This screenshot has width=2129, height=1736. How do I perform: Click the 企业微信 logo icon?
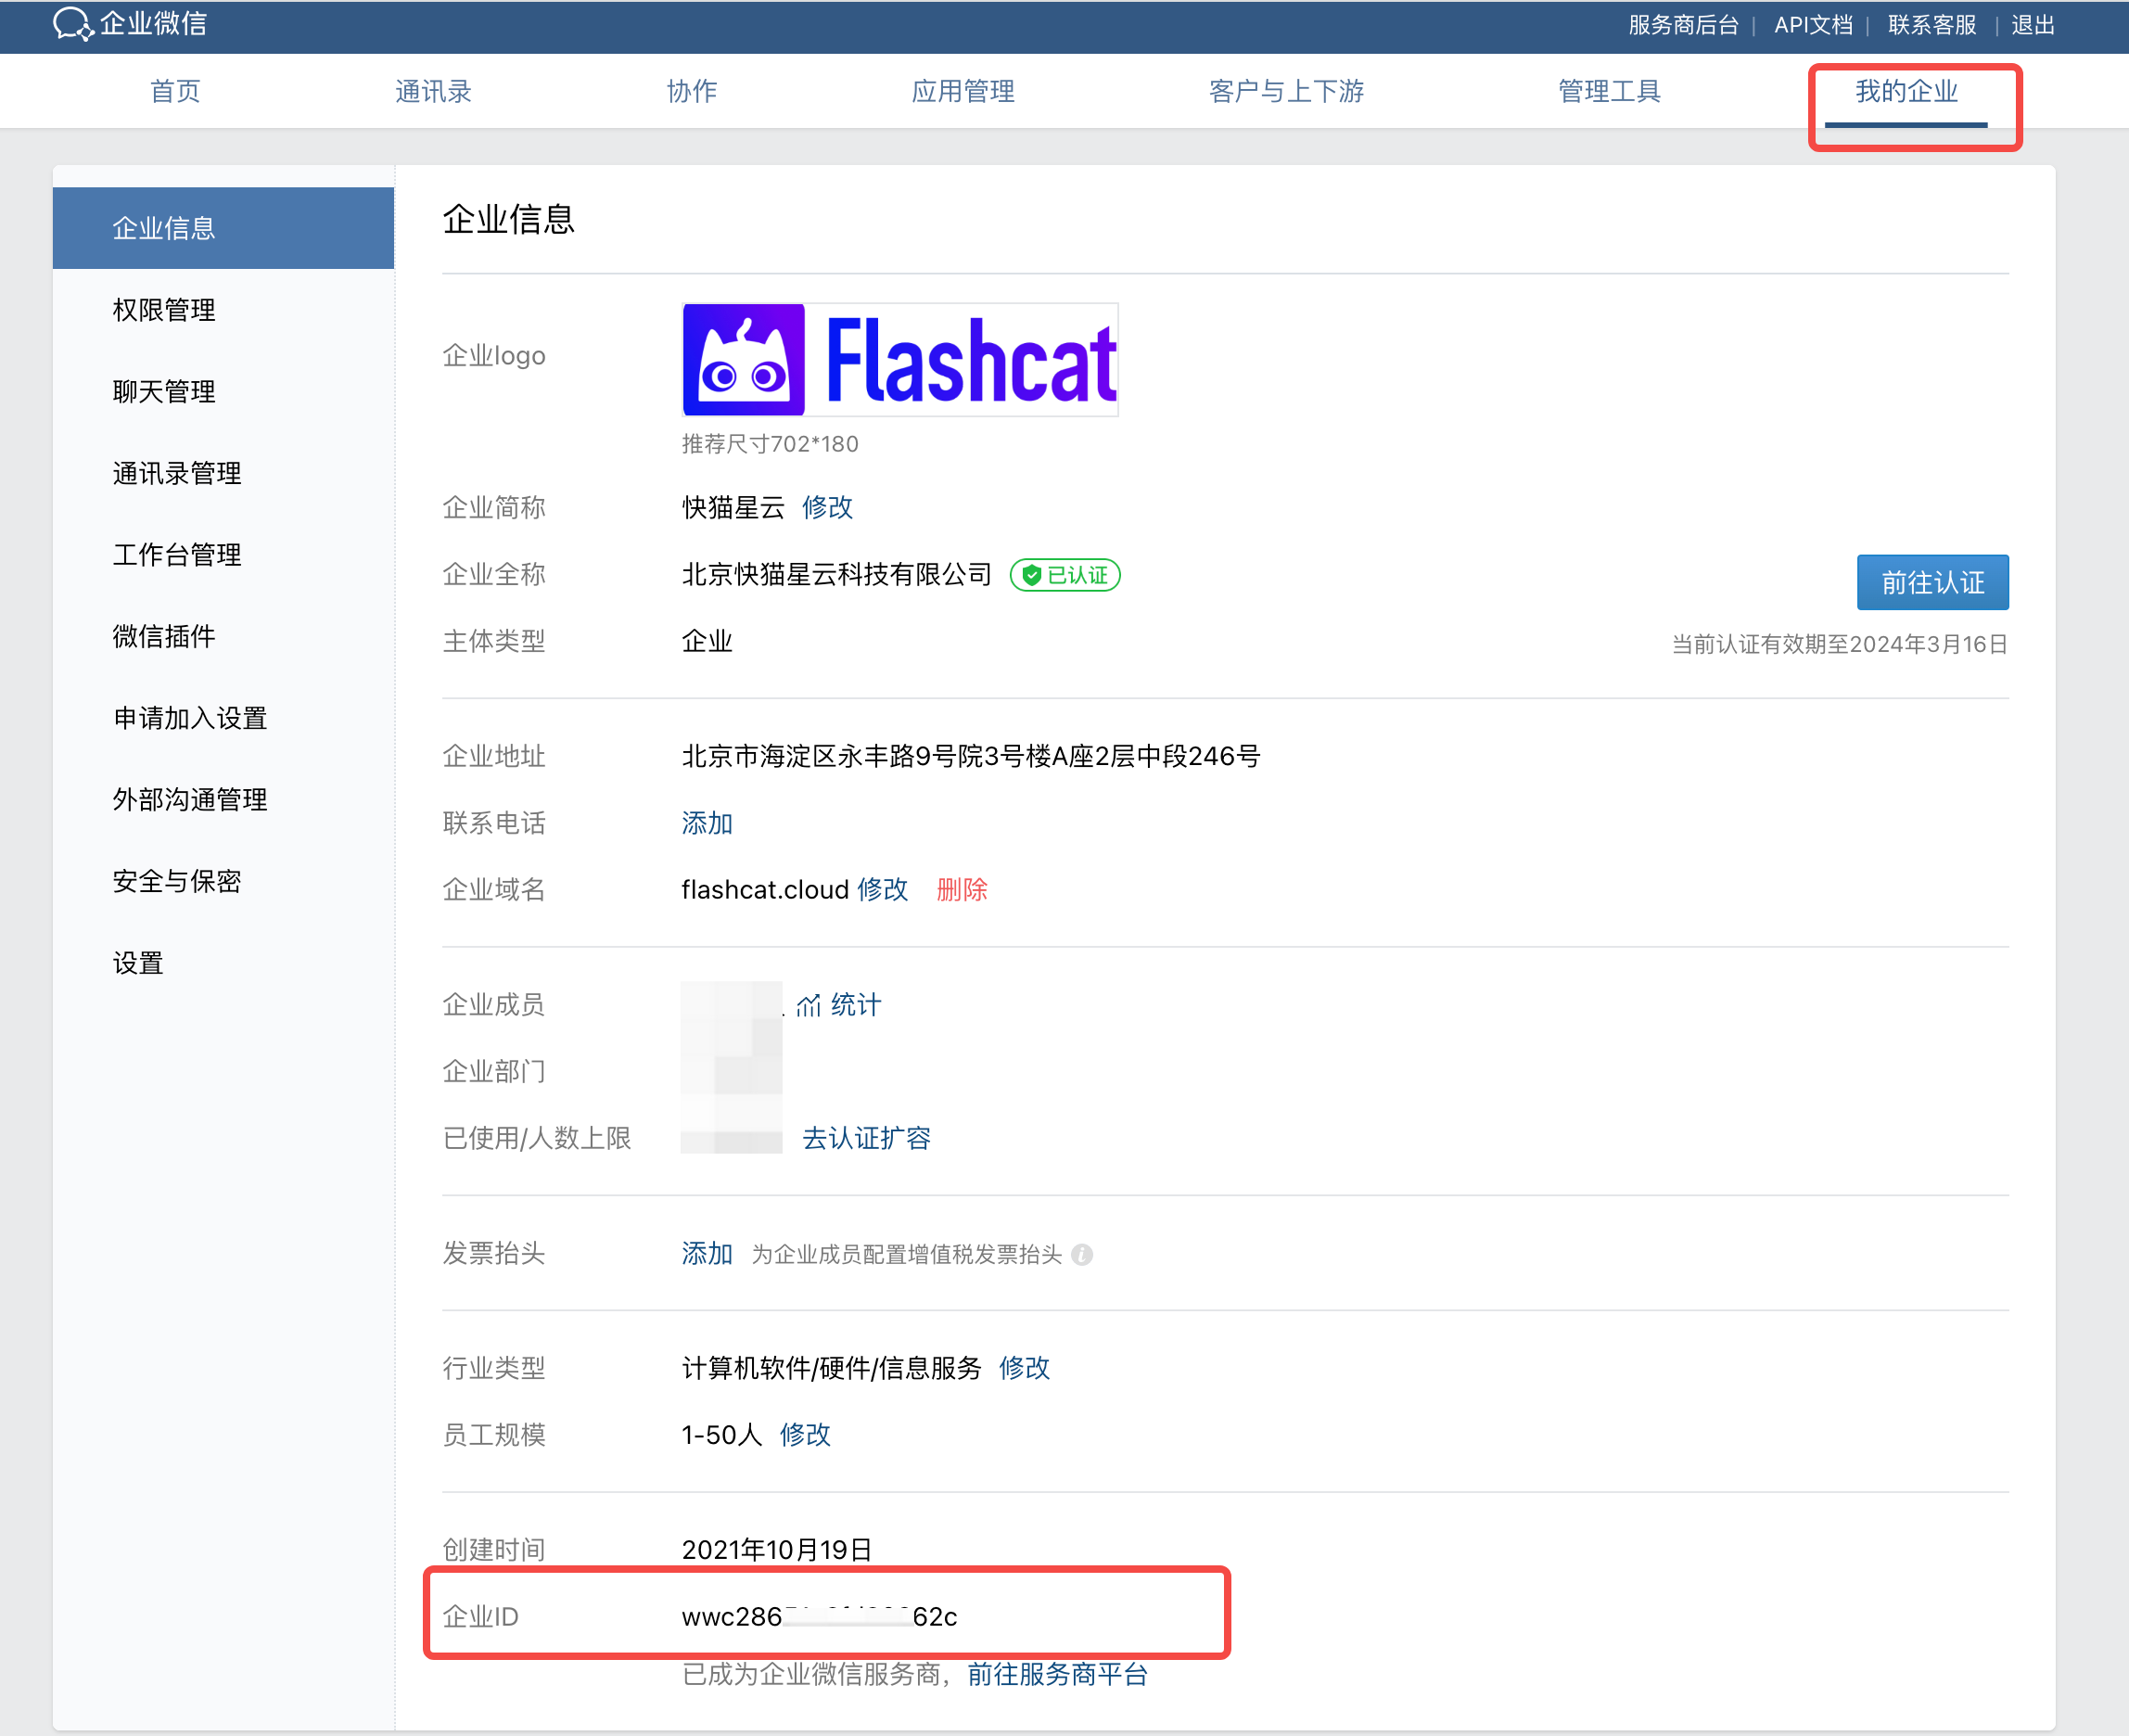pyautogui.click(x=73, y=24)
